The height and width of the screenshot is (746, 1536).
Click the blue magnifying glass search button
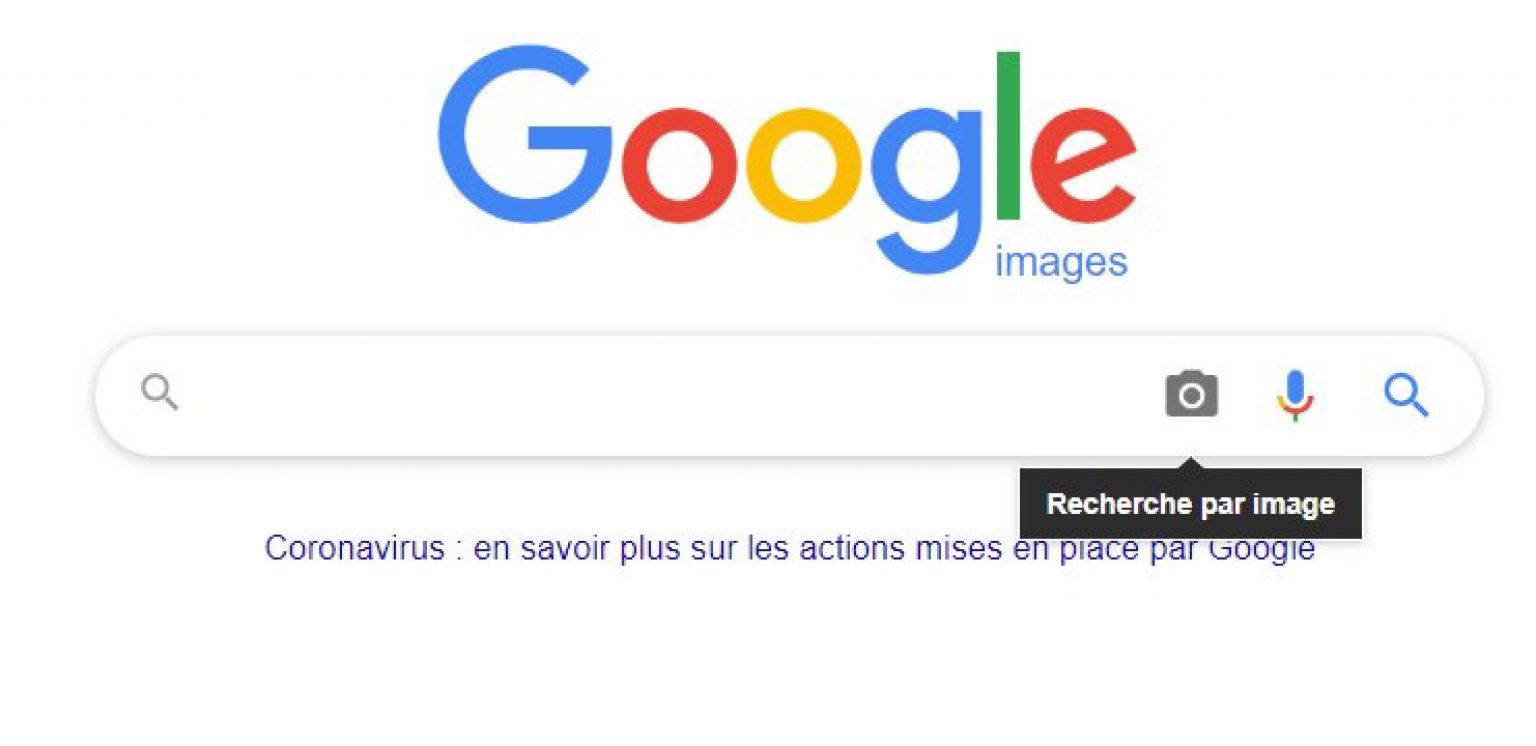1406,396
